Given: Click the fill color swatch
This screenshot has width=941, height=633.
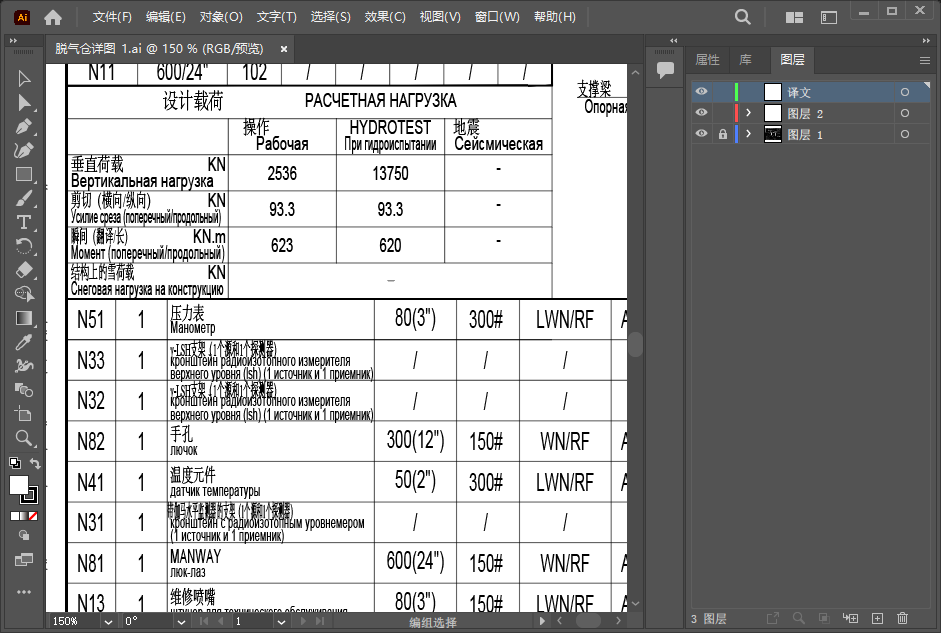Looking at the screenshot, I should coord(19,485).
